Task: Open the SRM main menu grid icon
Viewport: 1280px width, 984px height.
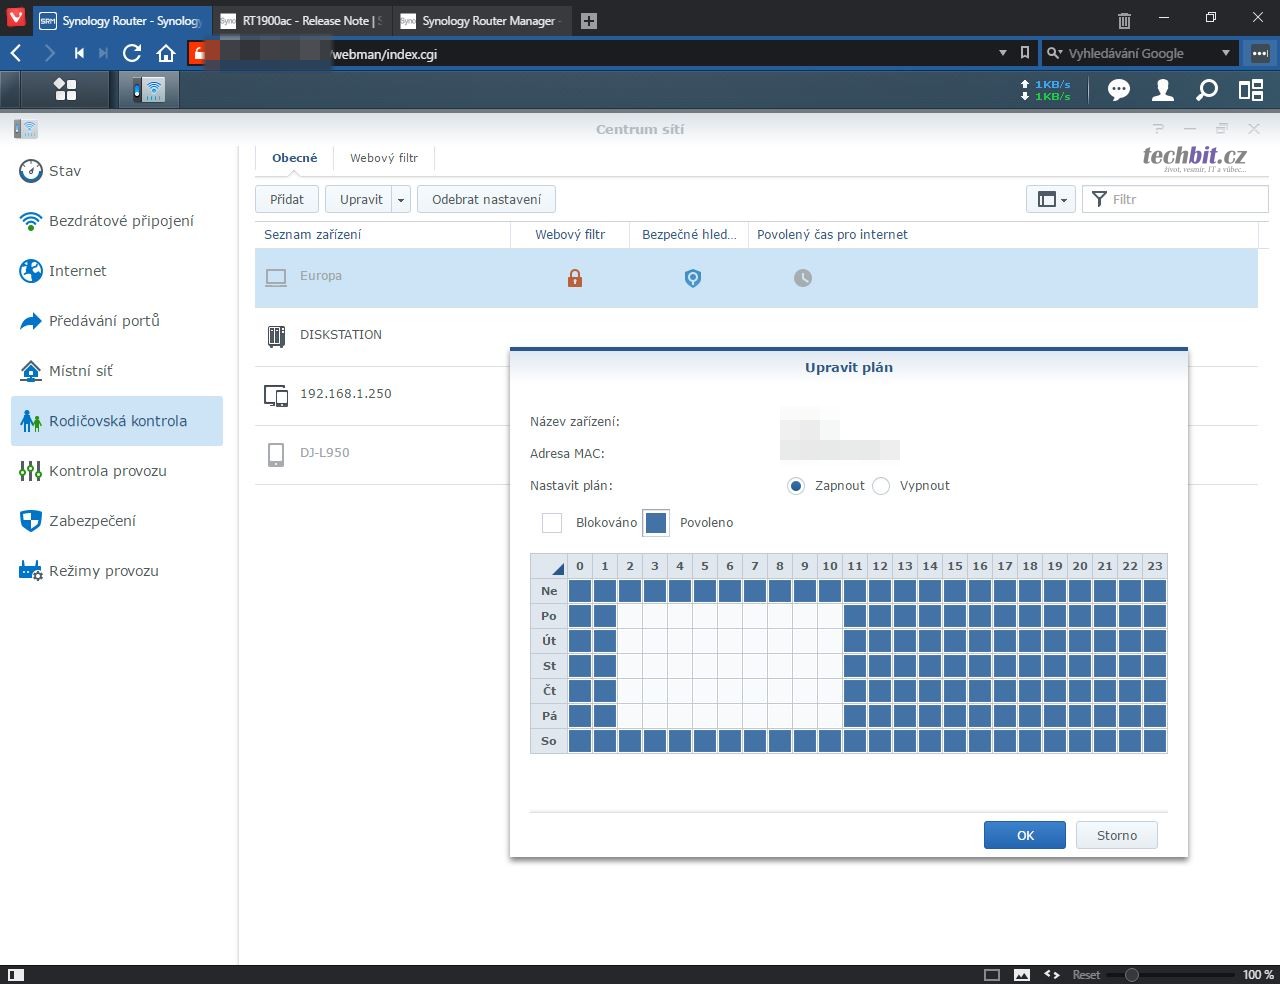Action: 66,90
